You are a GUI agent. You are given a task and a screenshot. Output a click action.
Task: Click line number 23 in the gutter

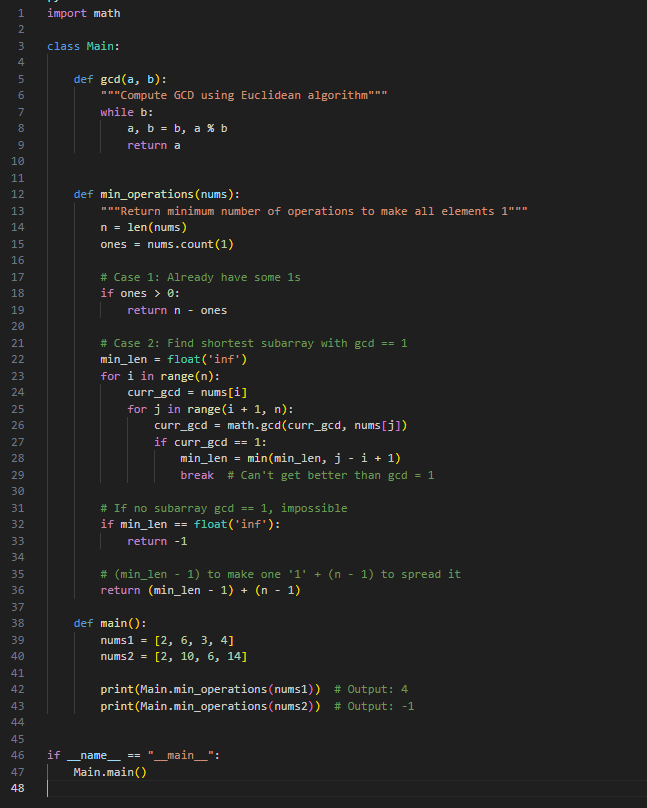point(18,376)
